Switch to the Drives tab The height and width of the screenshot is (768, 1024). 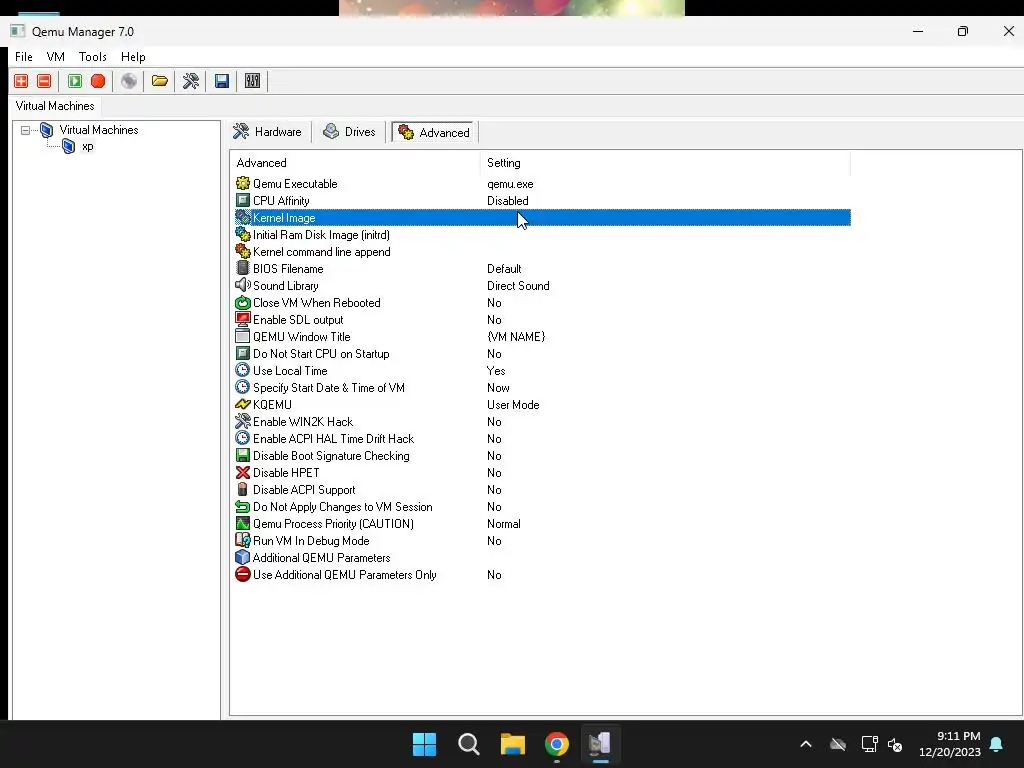click(x=349, y=132)
